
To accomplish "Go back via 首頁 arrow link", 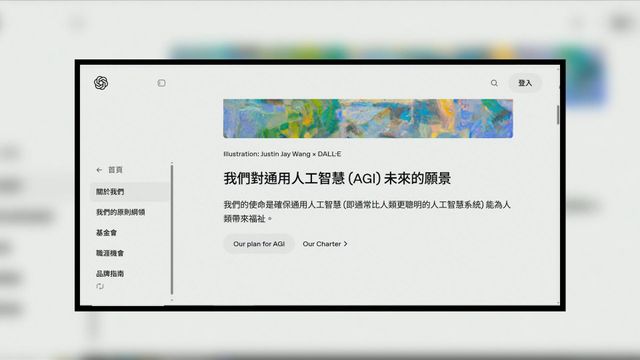I will 109,170.
